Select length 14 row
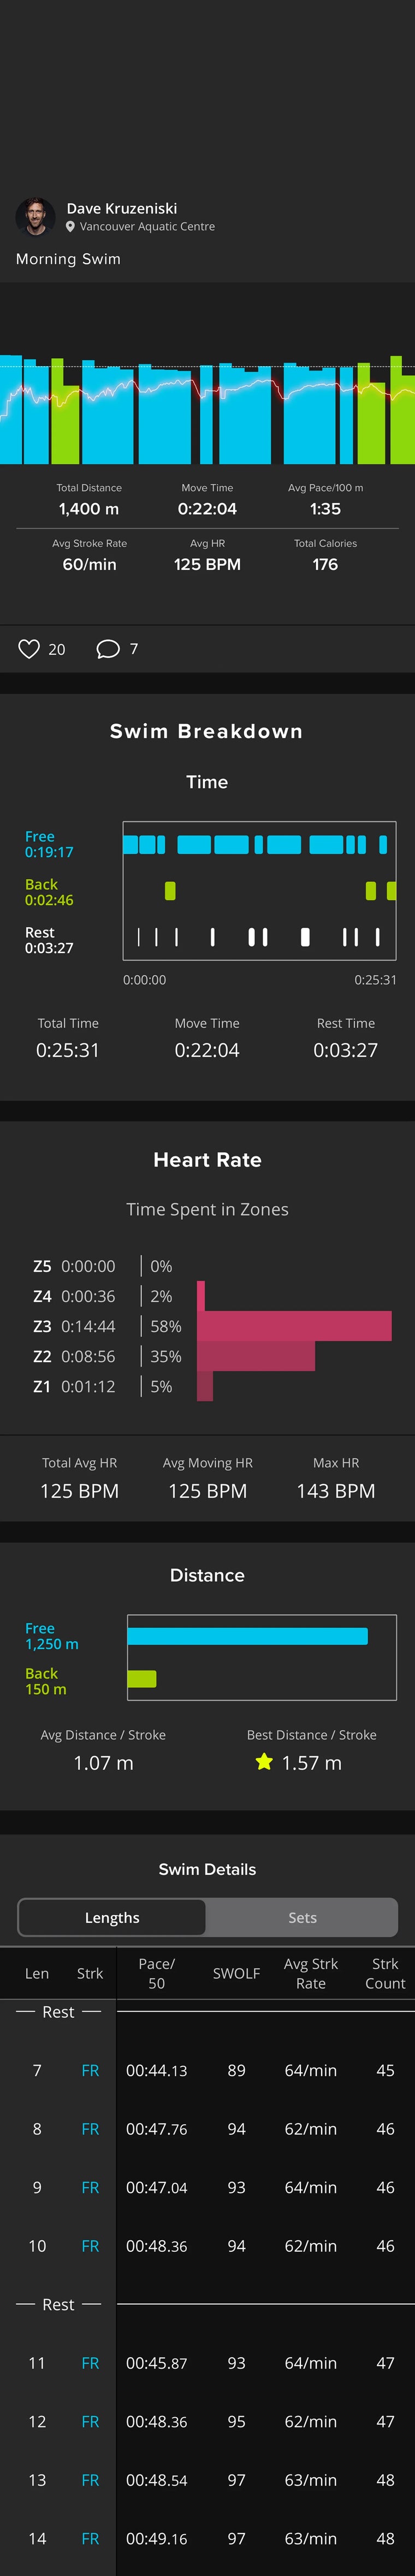Viewport: 415px width, 2576px height. (207, 2538)
